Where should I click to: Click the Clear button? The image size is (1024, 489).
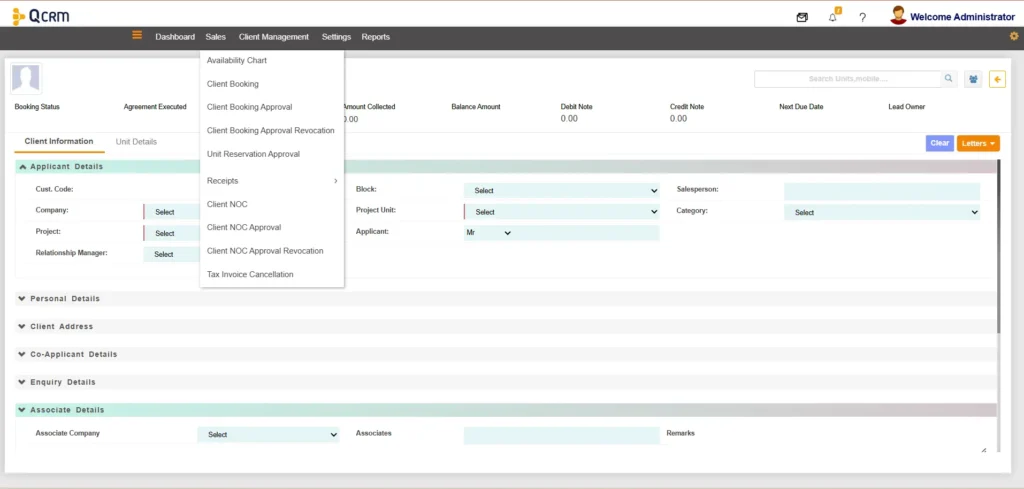[x=940, y=143]
